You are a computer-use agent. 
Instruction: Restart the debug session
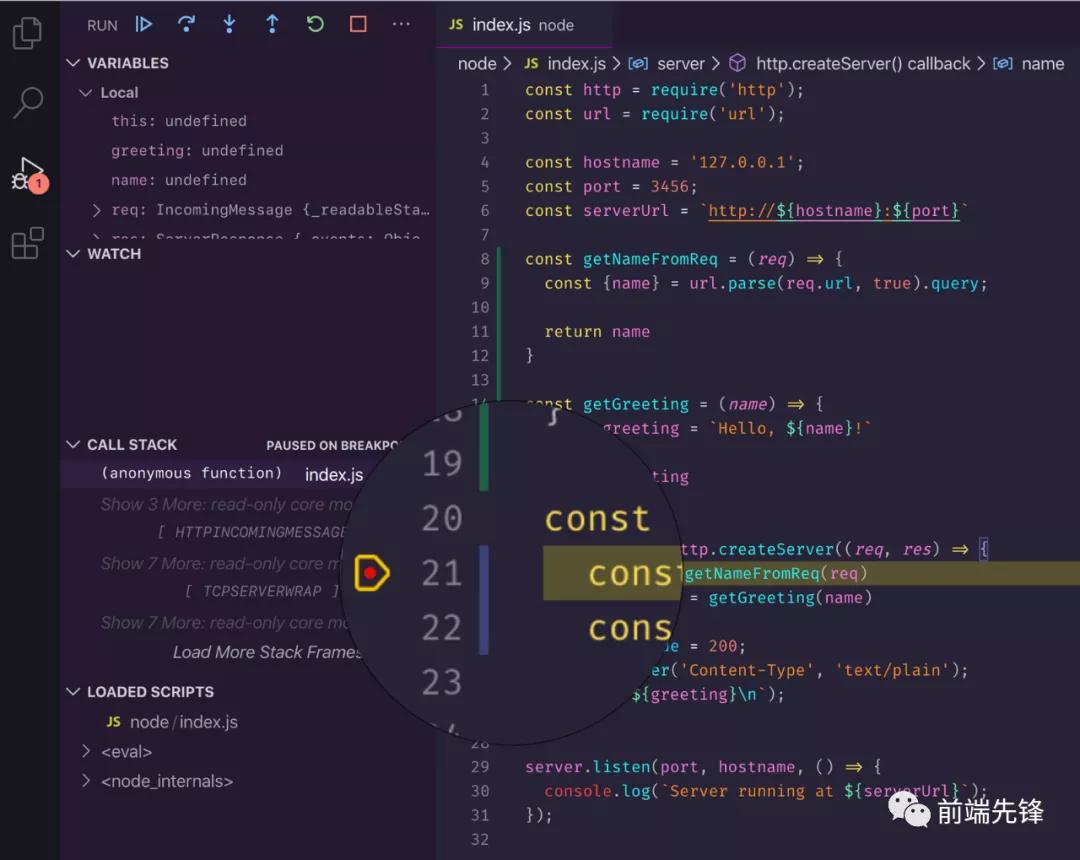point(315,24)
